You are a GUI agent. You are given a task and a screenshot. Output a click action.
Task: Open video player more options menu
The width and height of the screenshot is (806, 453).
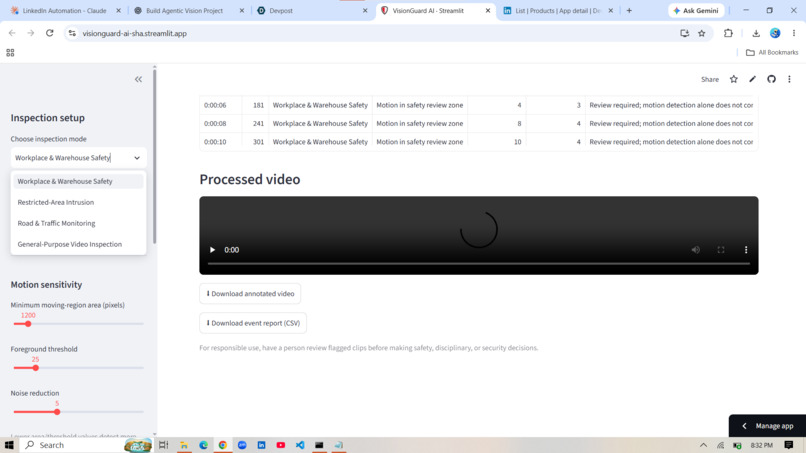point(746,250)
